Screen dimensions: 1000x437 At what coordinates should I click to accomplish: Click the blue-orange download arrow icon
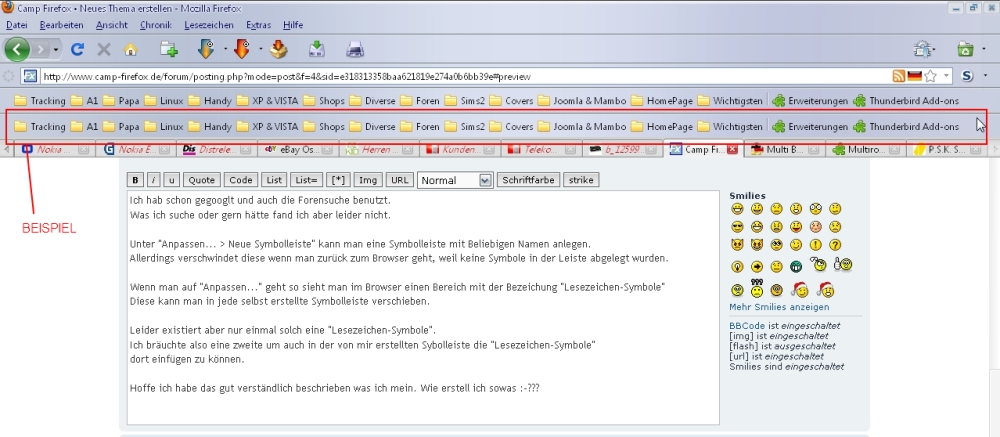click(x=206, y=48)
